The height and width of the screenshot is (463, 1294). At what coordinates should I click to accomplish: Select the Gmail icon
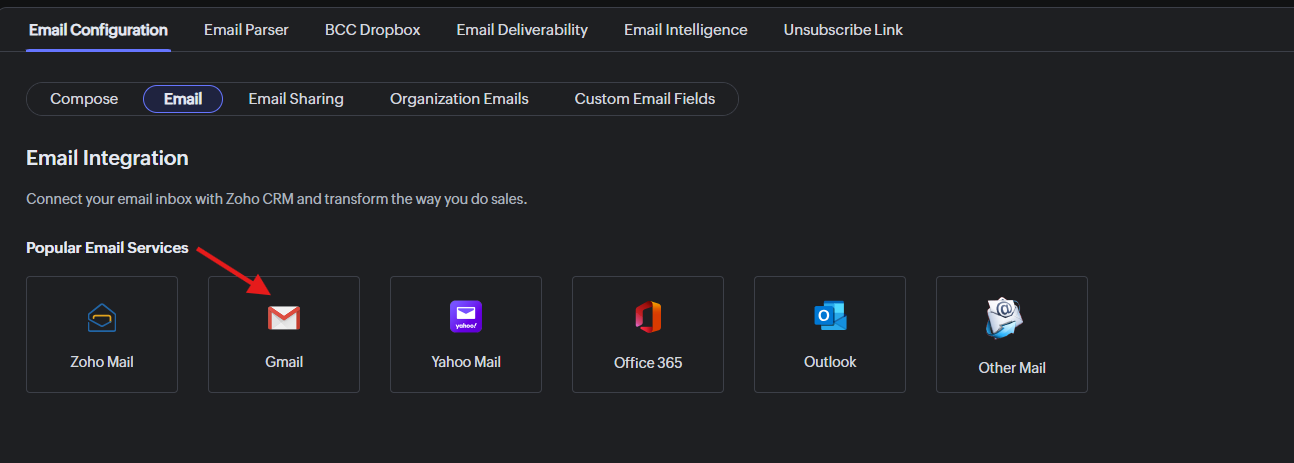[284, 318]
